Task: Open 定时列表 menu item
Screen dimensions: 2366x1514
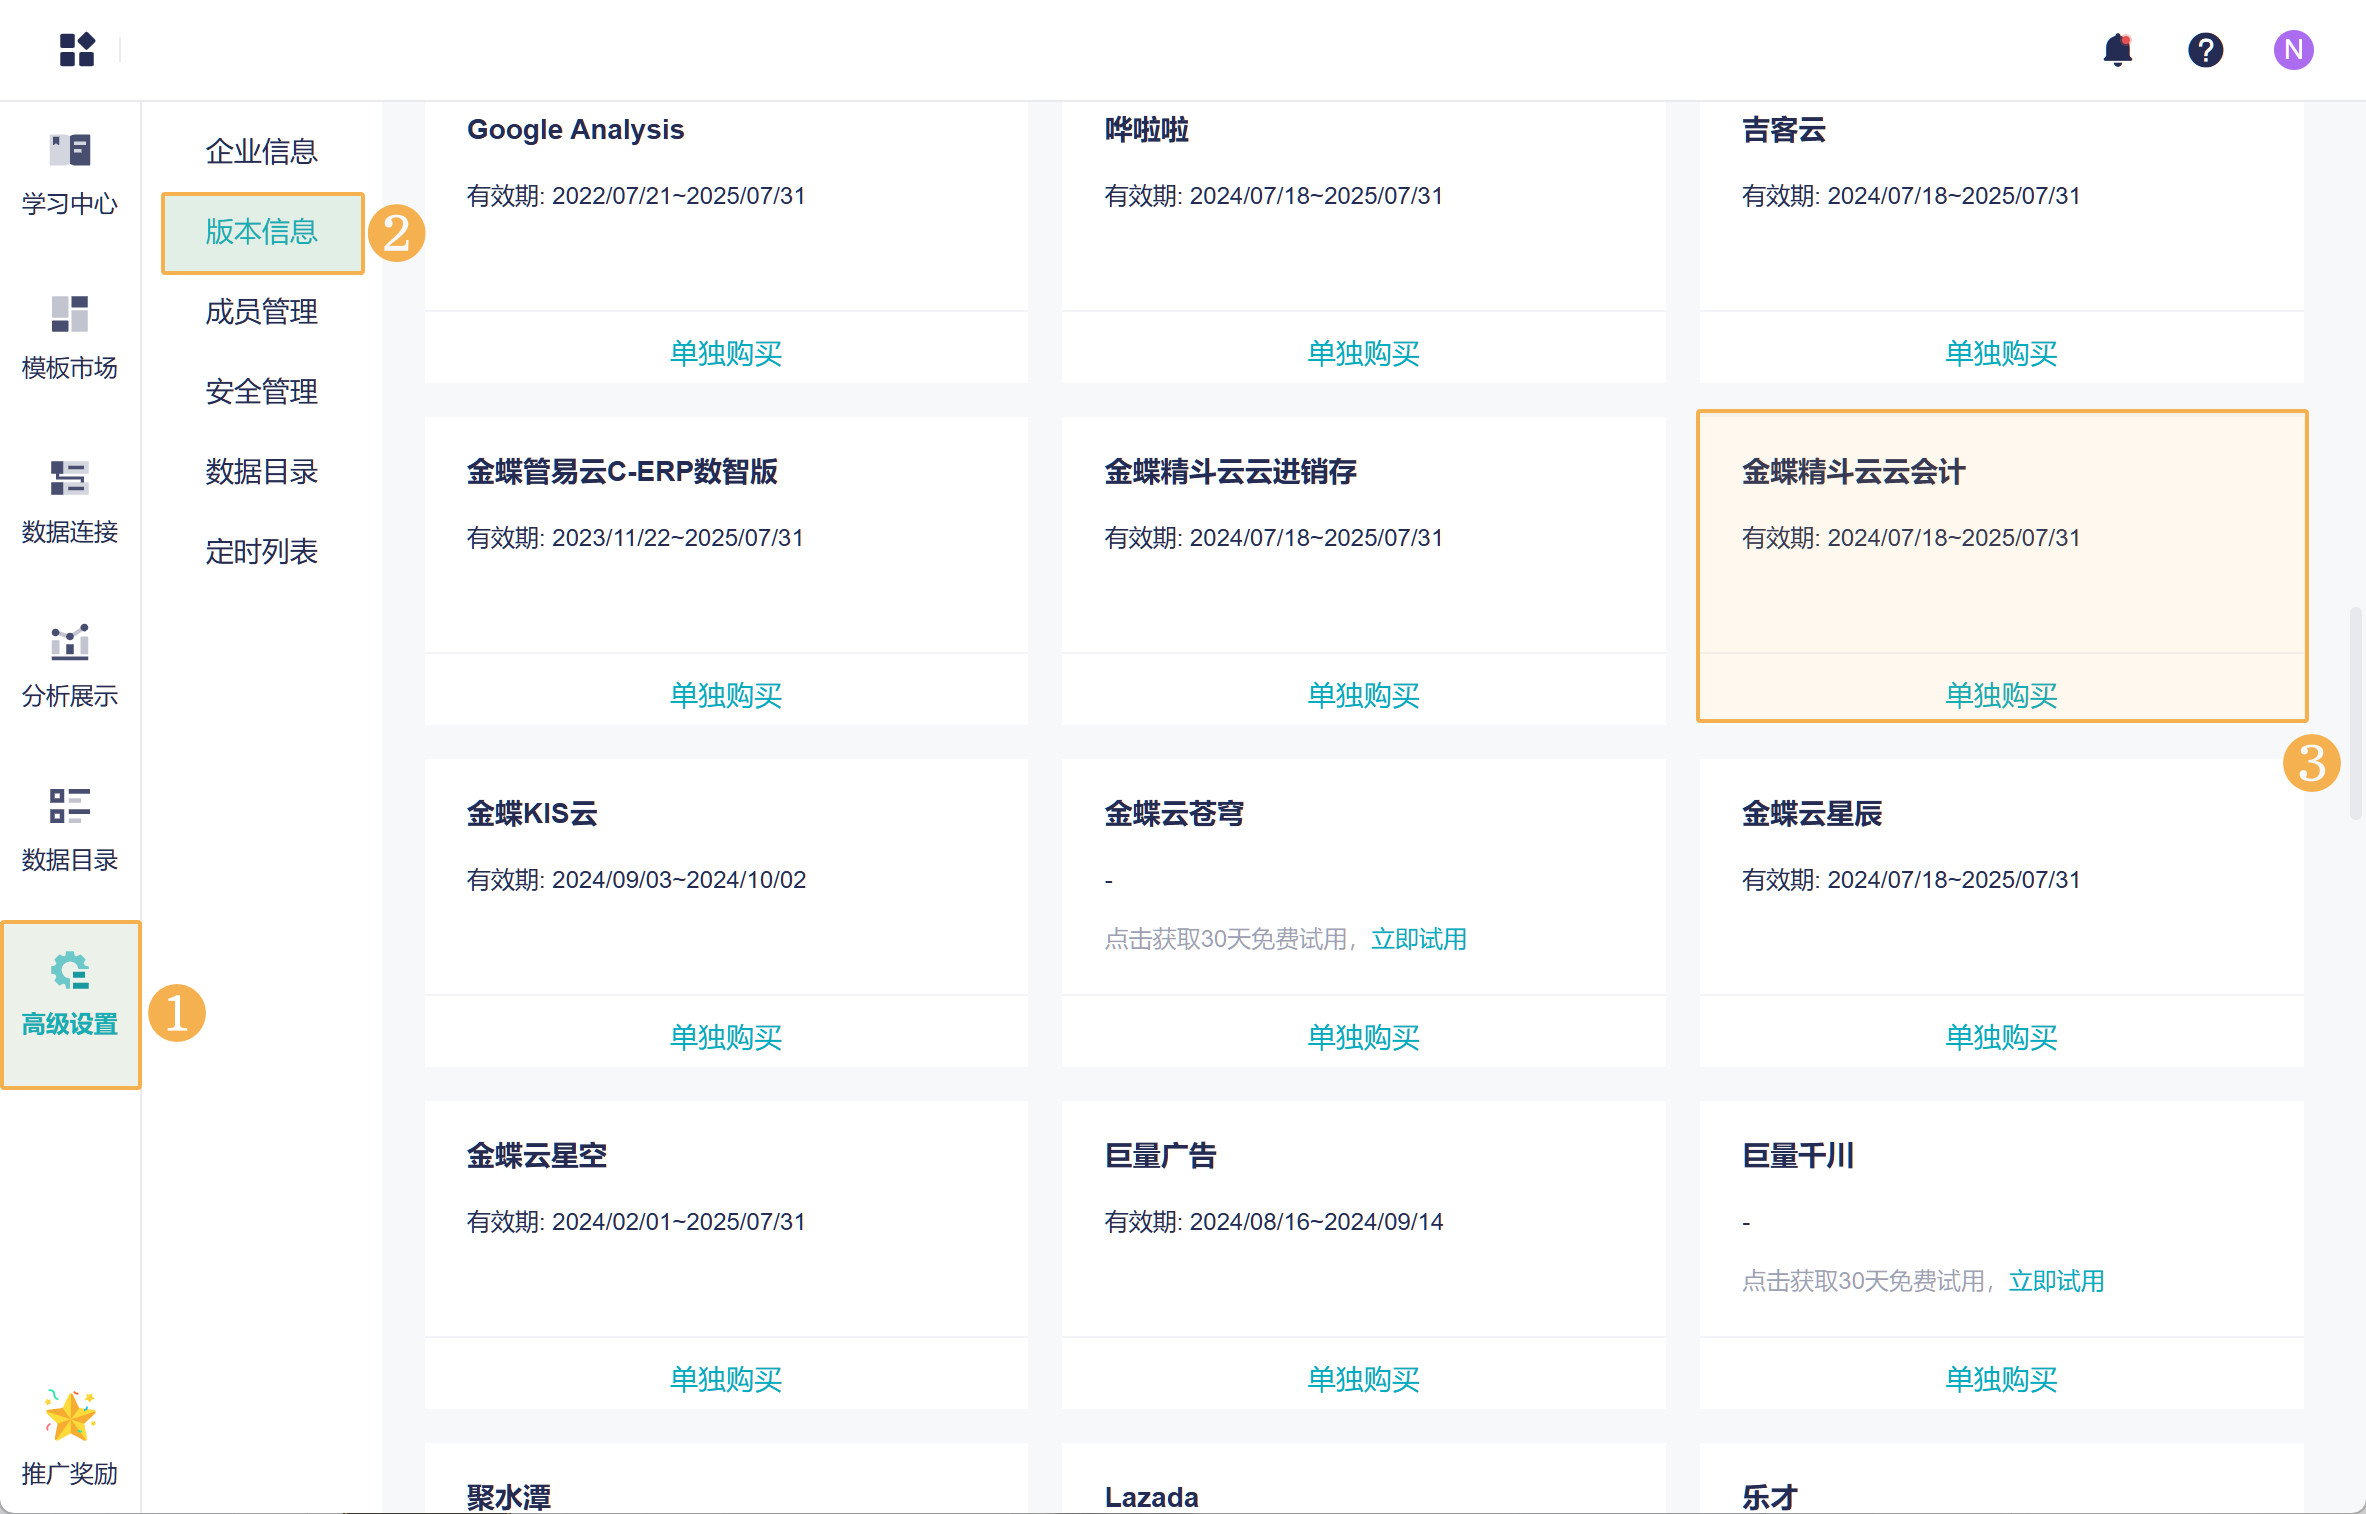Action: point(261,551)
